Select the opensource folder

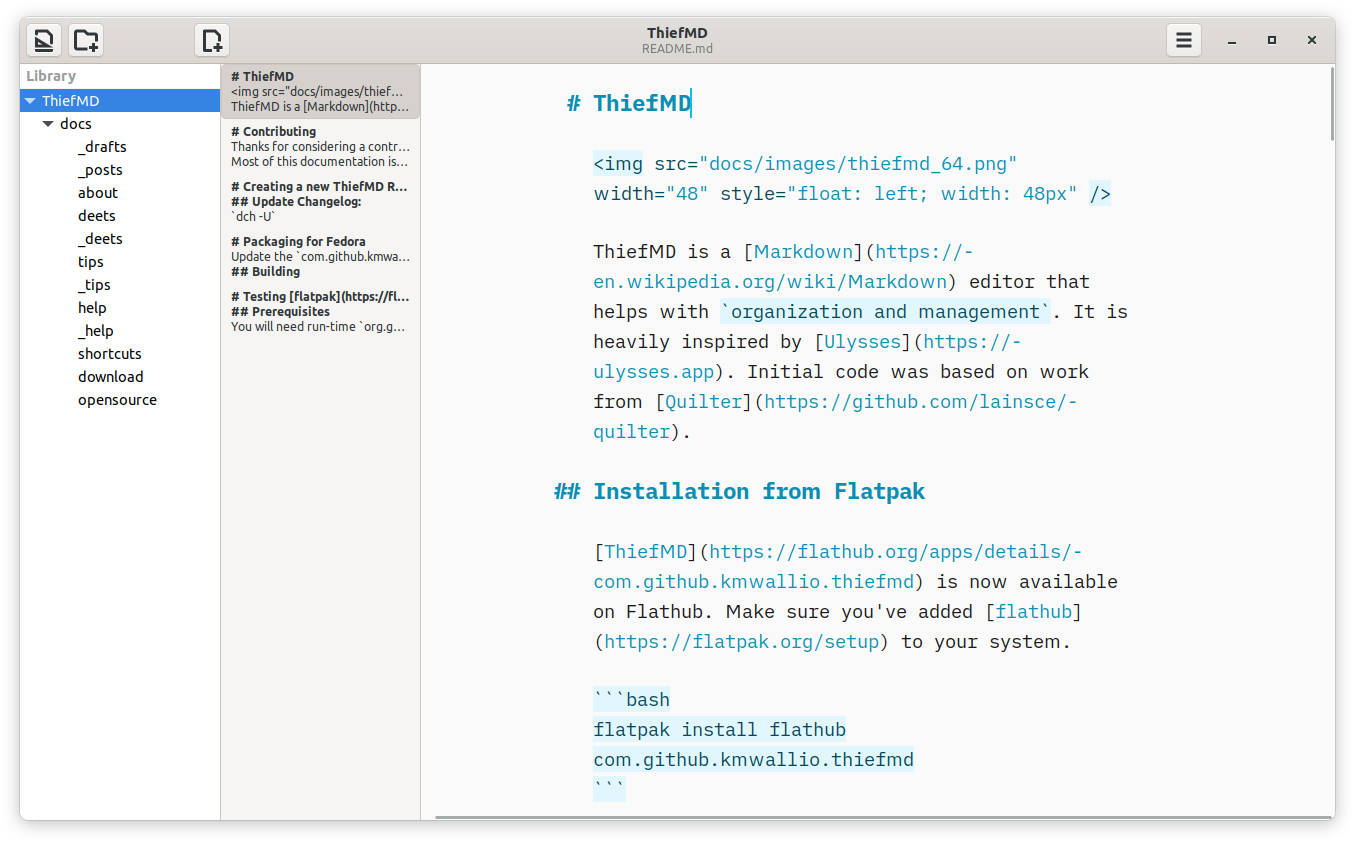(117, 400)
